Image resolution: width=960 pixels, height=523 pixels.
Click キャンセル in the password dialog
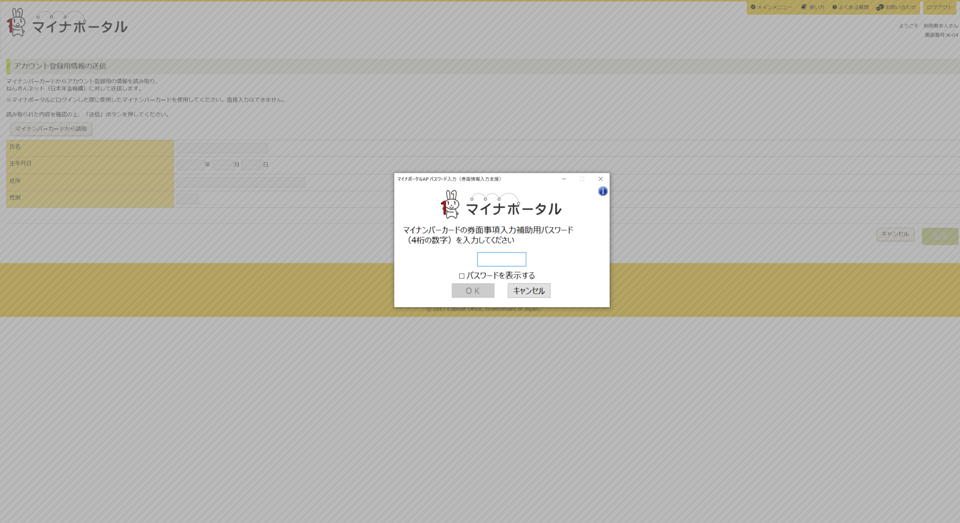coord(529,290)
